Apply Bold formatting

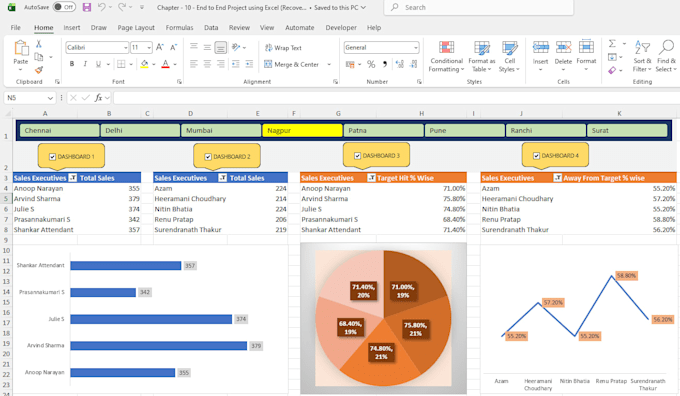(72, 64)
